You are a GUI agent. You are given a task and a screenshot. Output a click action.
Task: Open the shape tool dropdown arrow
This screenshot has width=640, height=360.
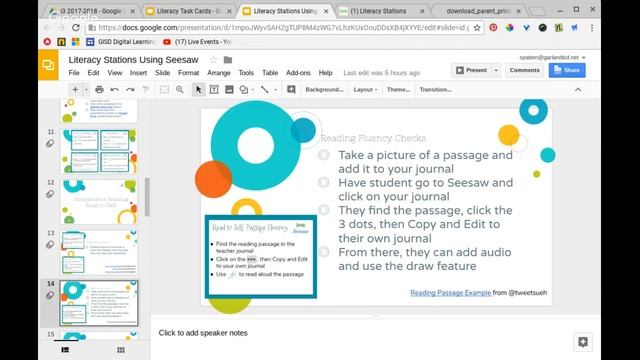[x=253, y=90]
